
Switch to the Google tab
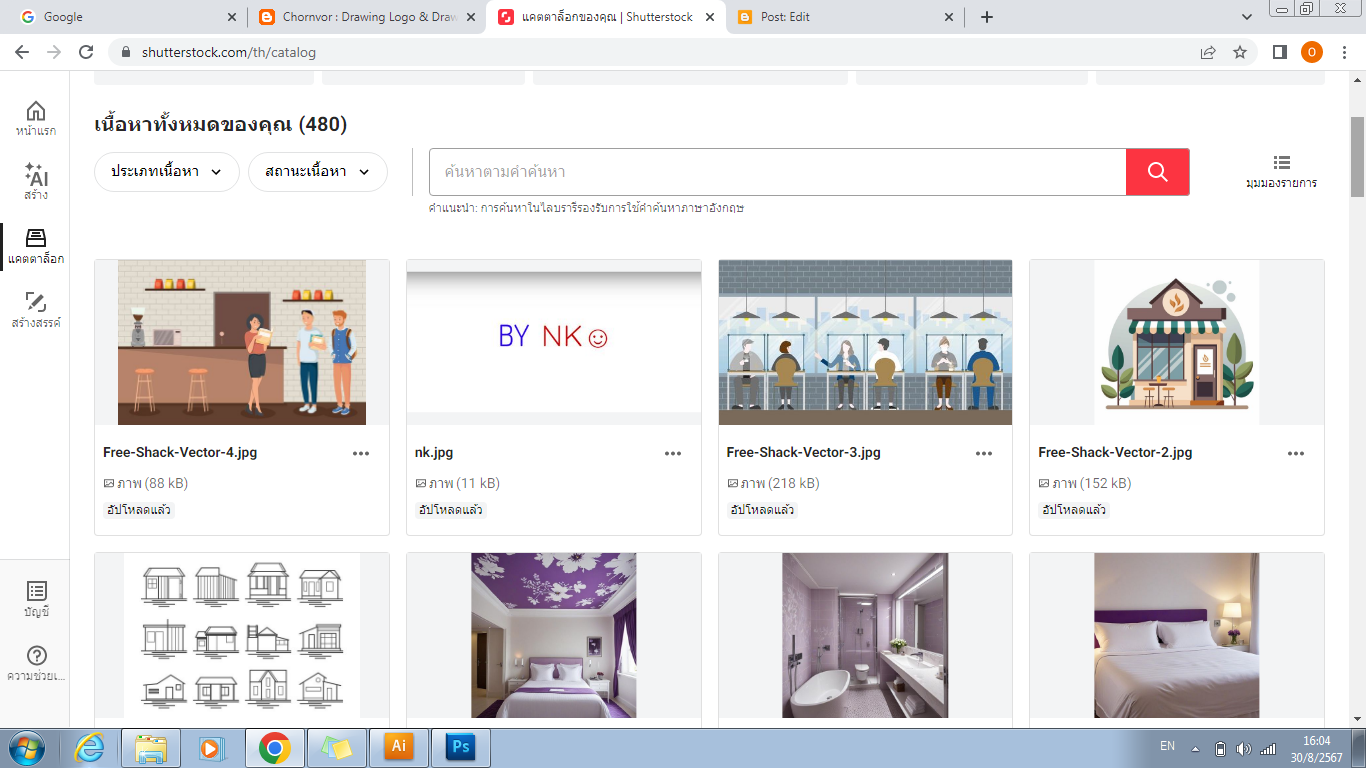pyautogui.click(x=128, y=17)
